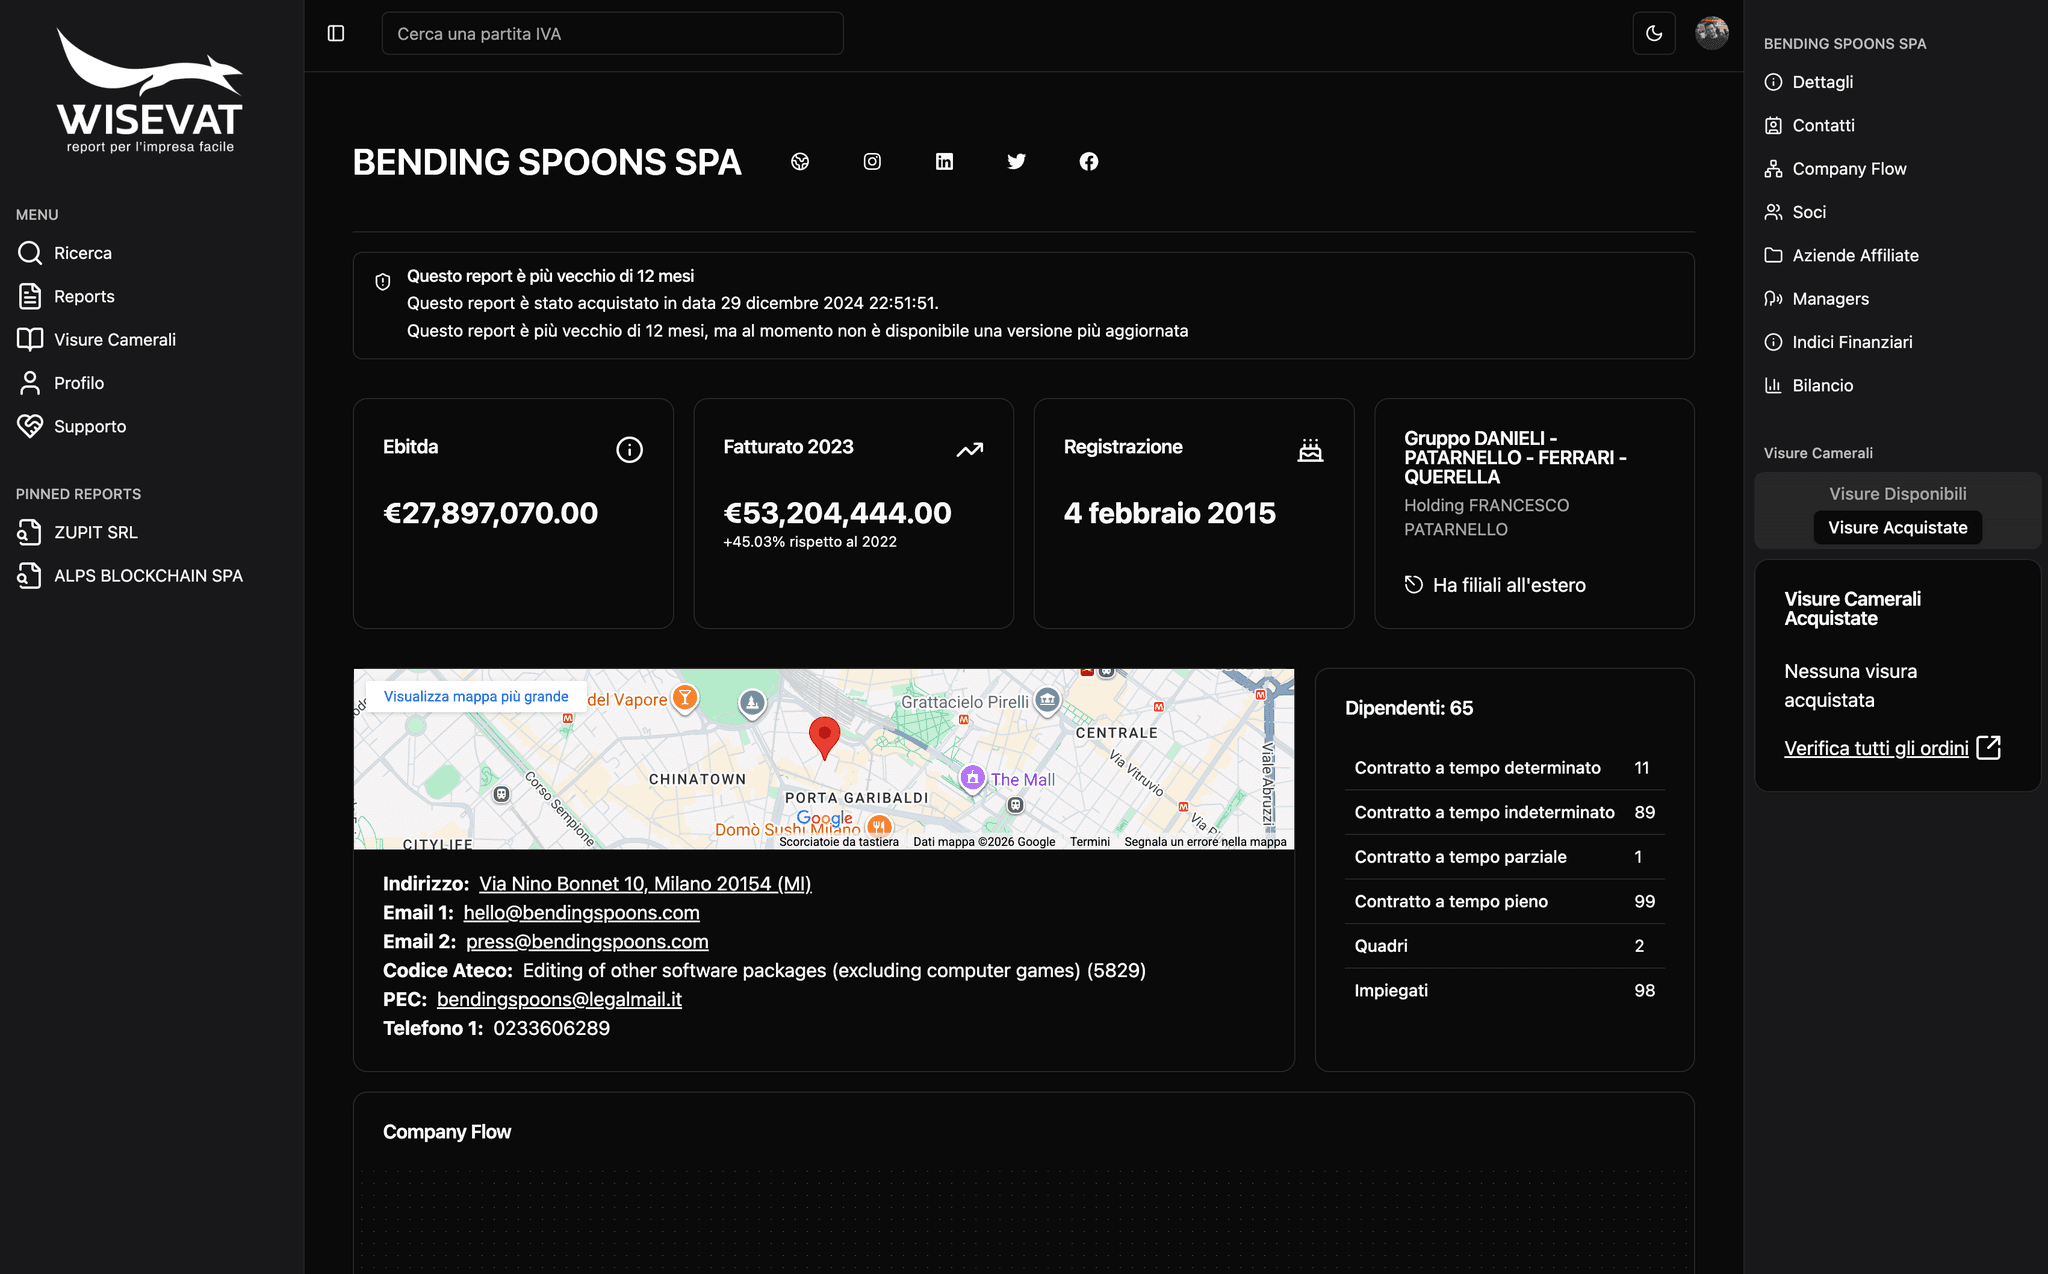Screen dimensions: 2048x1274
Task: Open Visure Camerali from the sidebar
Action: pyautogui.click(x=115, y=339)
